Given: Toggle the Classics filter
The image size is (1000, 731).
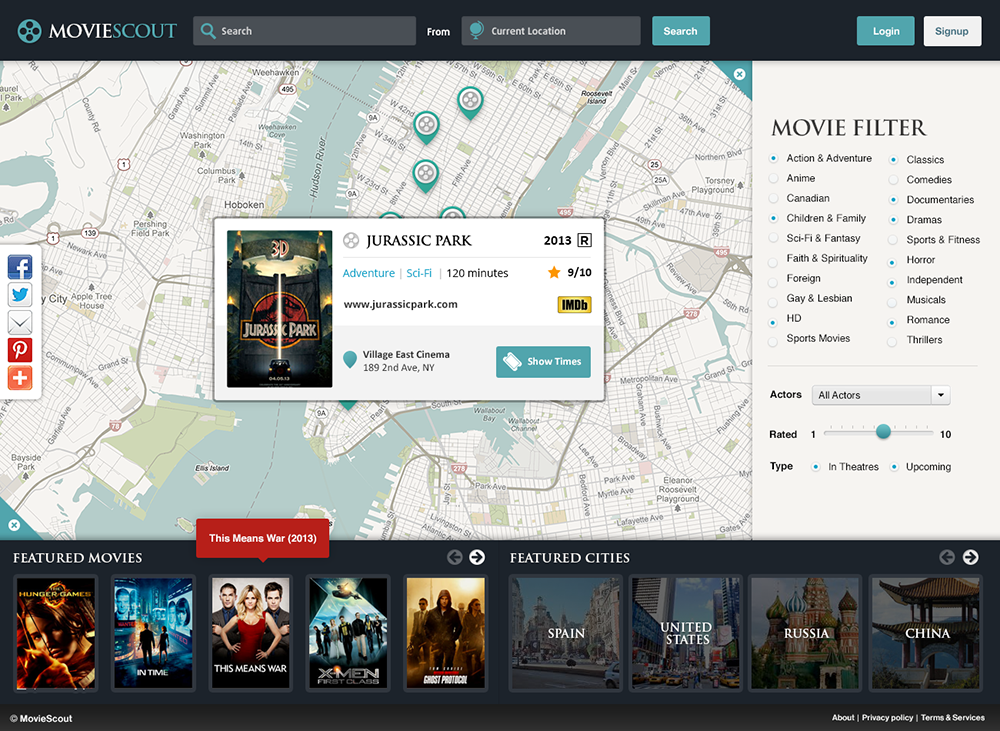Looking at the screenshot, I should click(x=893, y=159).
